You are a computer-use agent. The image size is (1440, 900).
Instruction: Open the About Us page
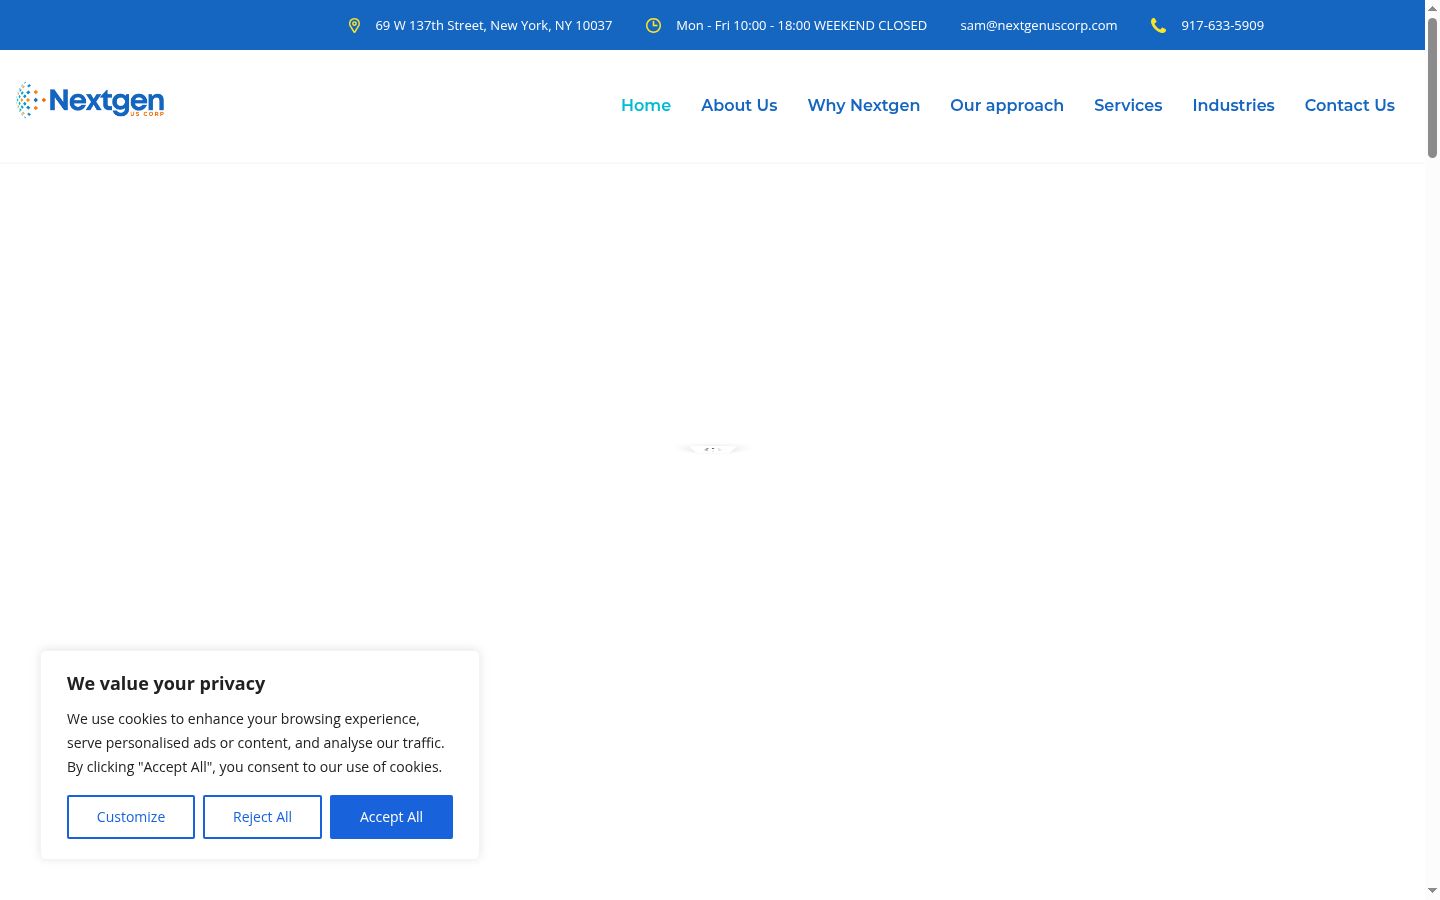click(739, 105)
